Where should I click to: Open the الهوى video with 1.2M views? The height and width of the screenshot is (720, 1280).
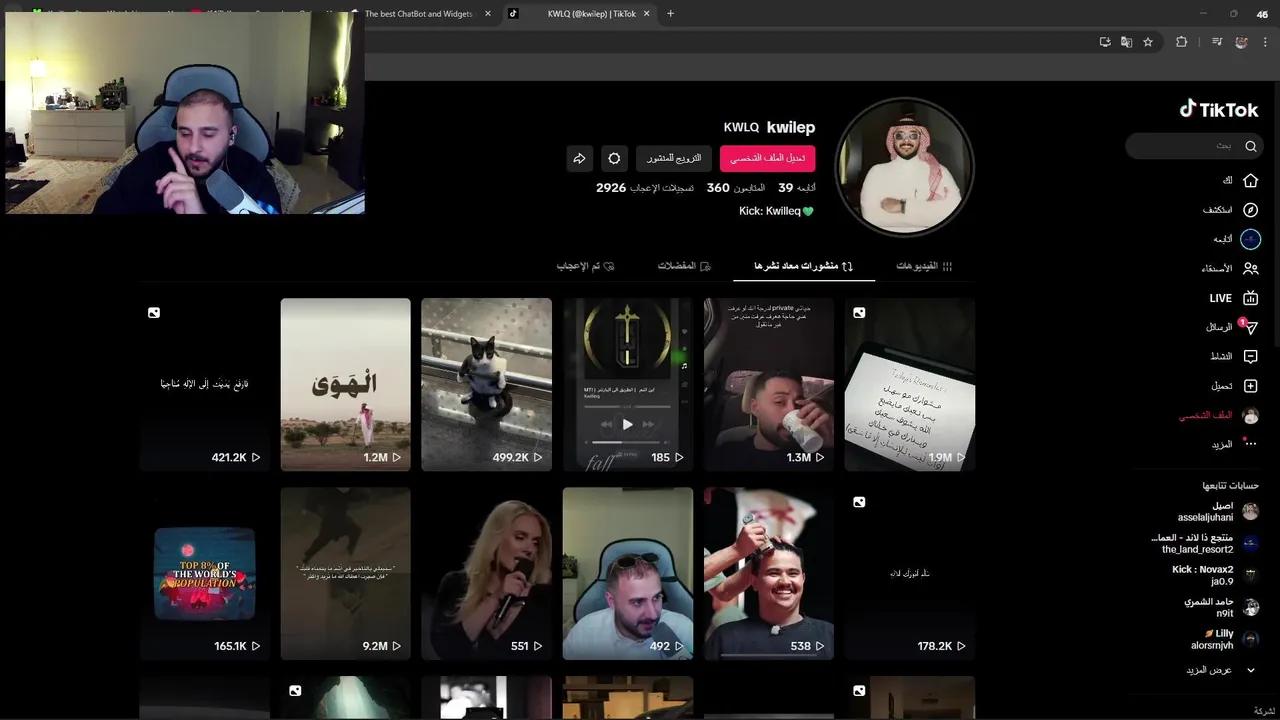(345, 384)
